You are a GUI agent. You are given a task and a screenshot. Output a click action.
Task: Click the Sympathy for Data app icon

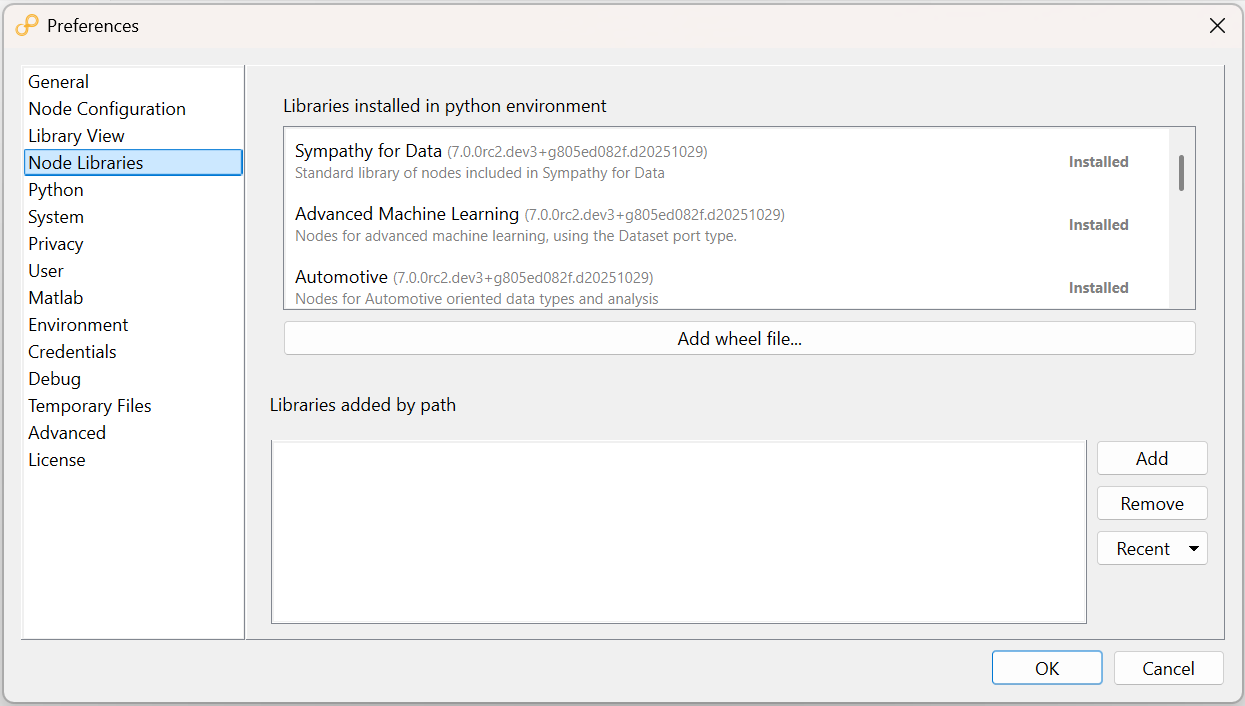25,26
